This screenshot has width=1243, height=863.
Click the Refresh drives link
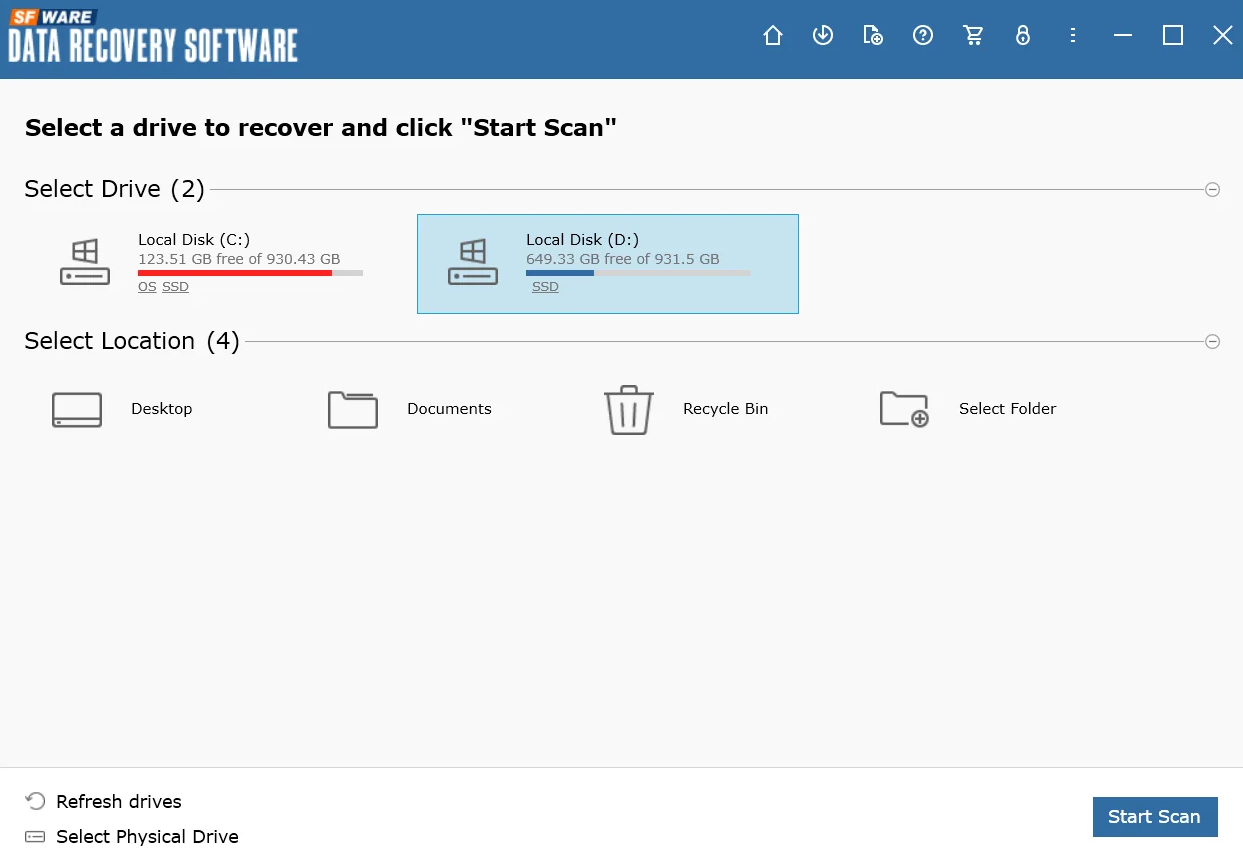coord(119,802)
